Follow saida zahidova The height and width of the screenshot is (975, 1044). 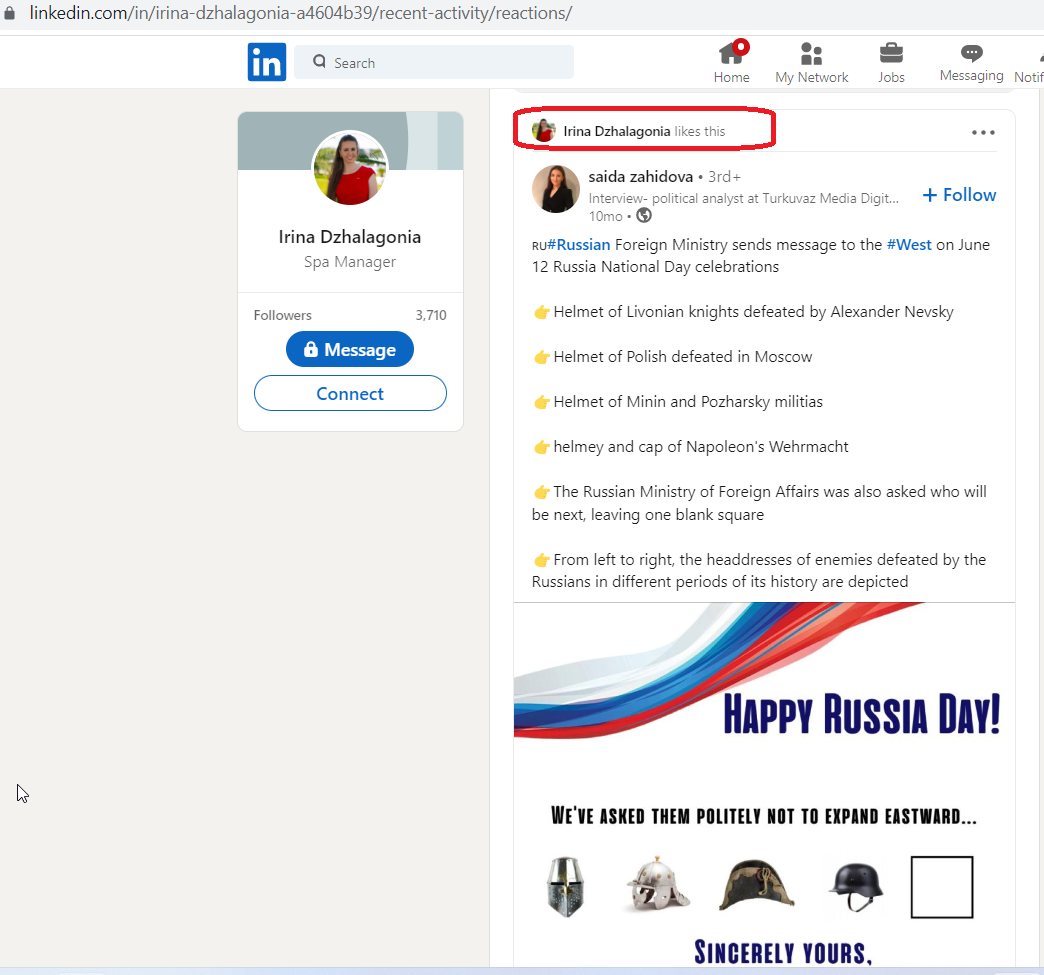click(x=959, y=194)
